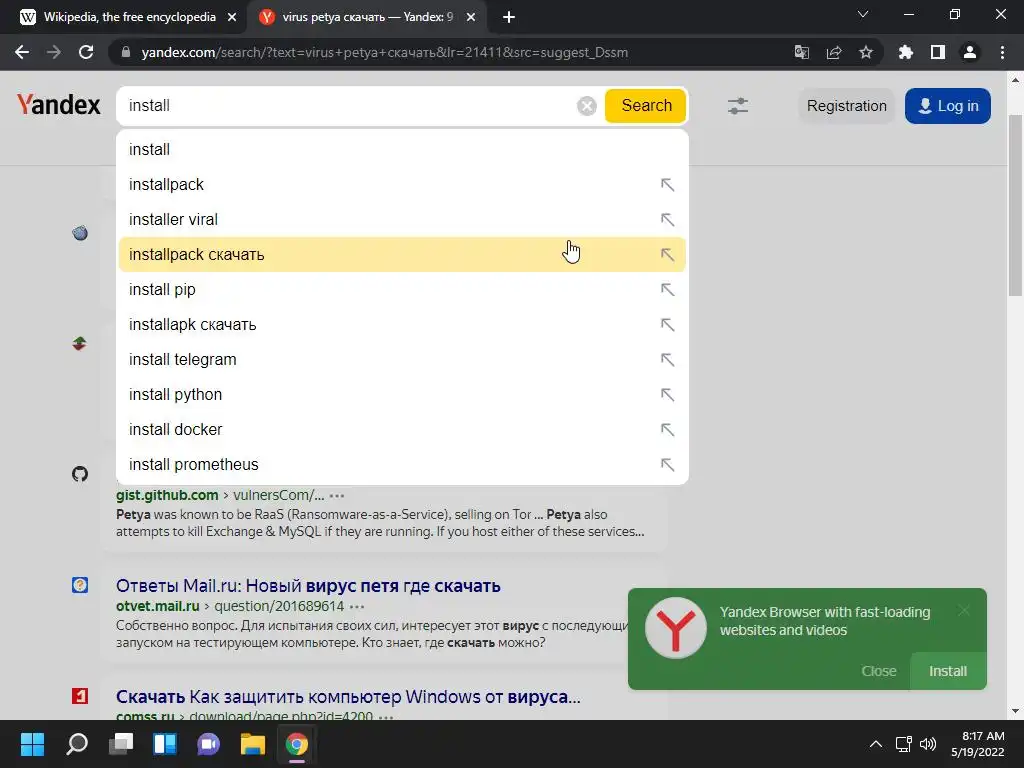Image resolution: width=1024 pixels, height=768 pixels.
Task: Go back in browser history
Action: [x=22, y=52]
